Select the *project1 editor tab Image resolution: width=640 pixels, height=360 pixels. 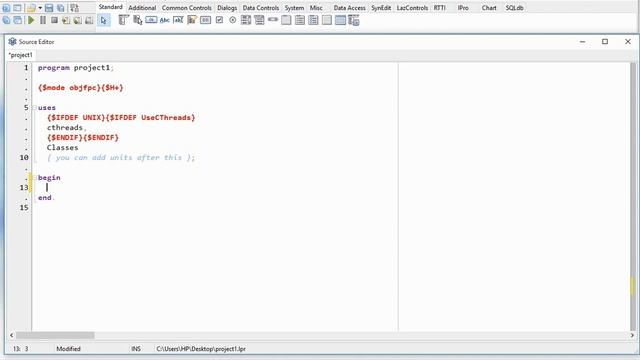(20, 55)
